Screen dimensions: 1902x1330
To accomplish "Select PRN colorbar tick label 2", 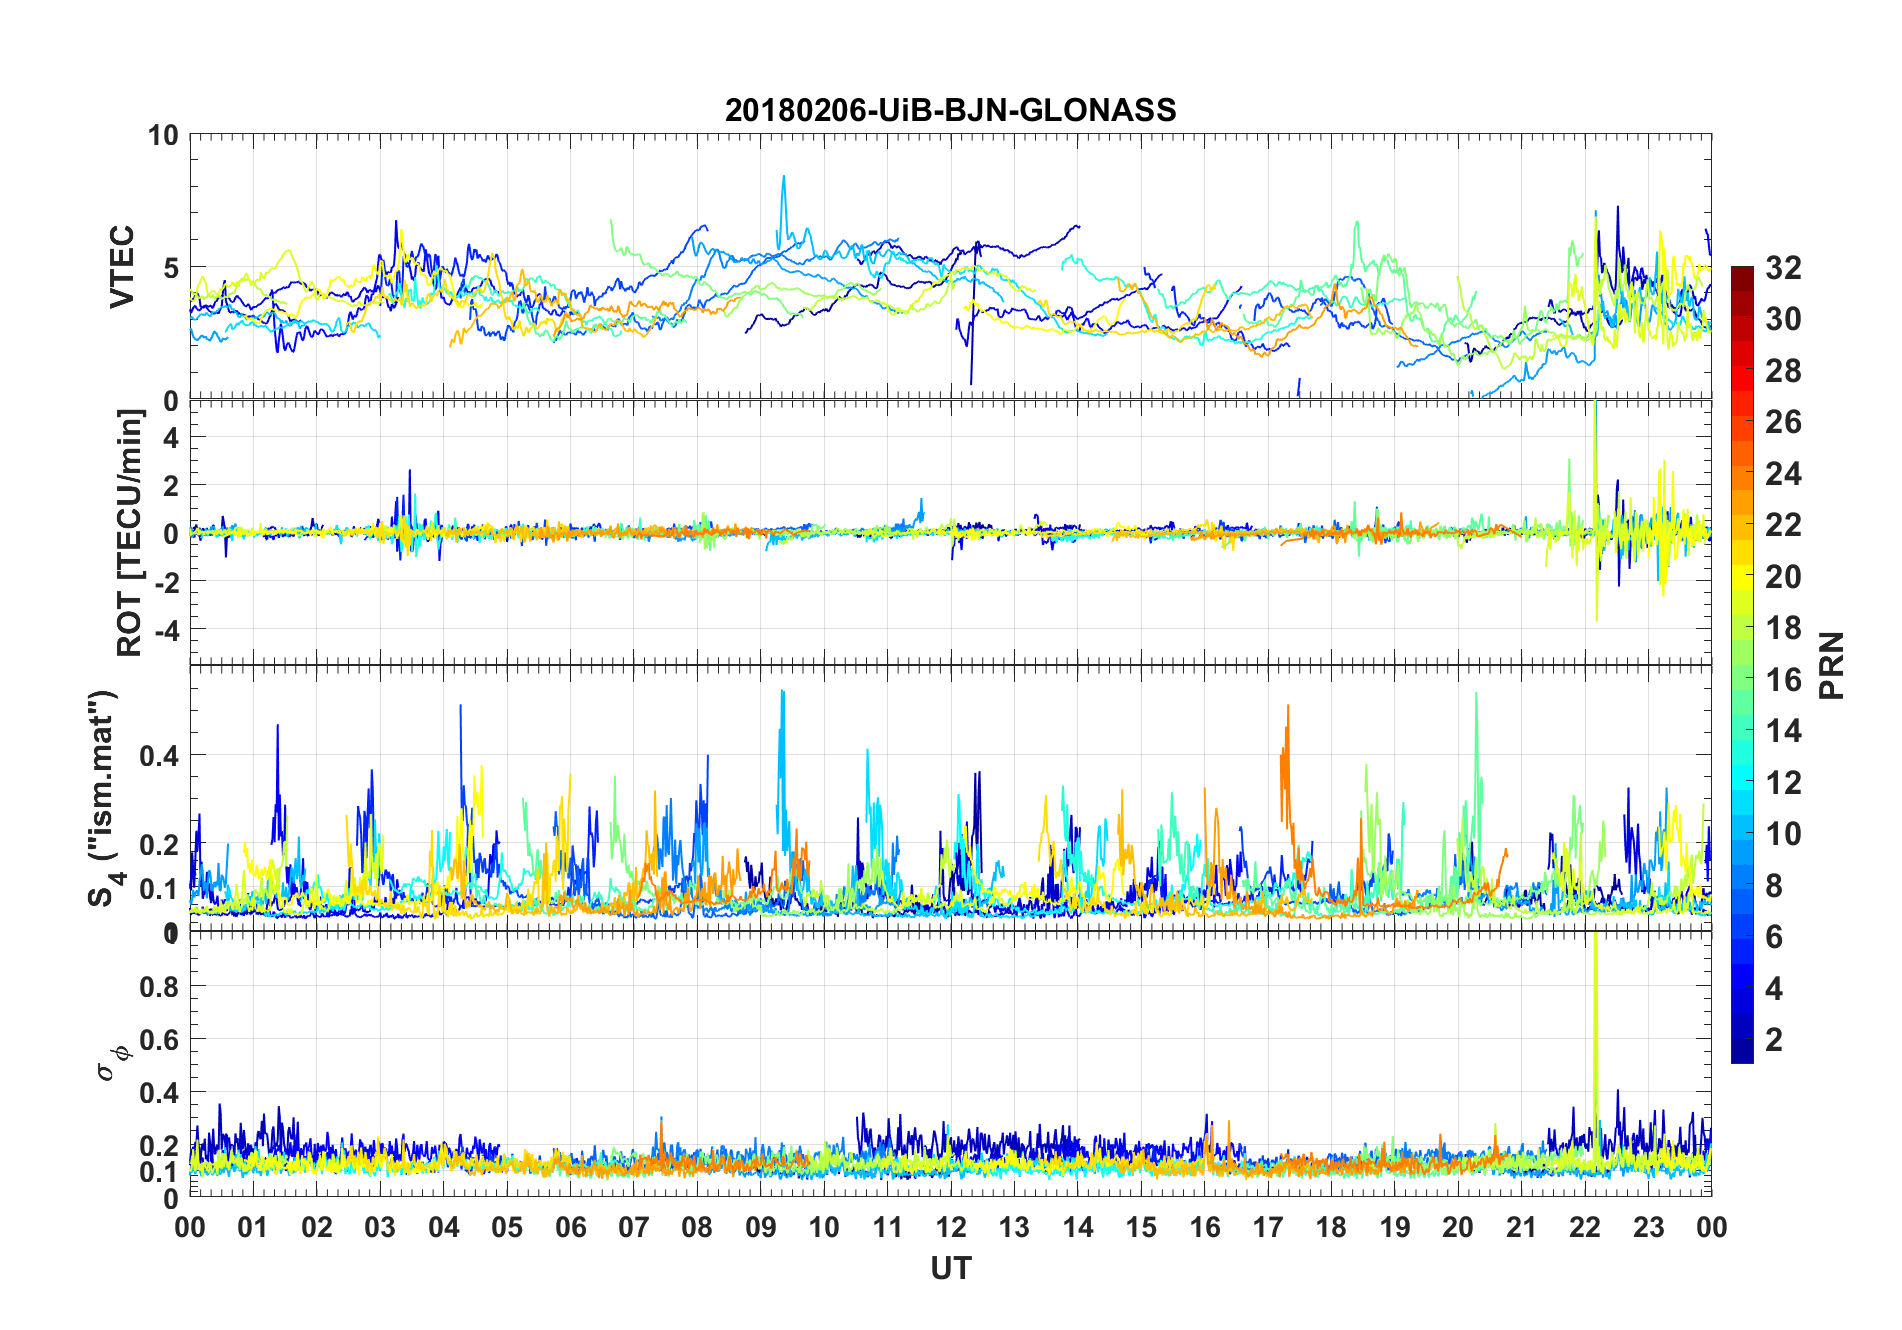I will pyautogui.click(x=1774, y=1040).
